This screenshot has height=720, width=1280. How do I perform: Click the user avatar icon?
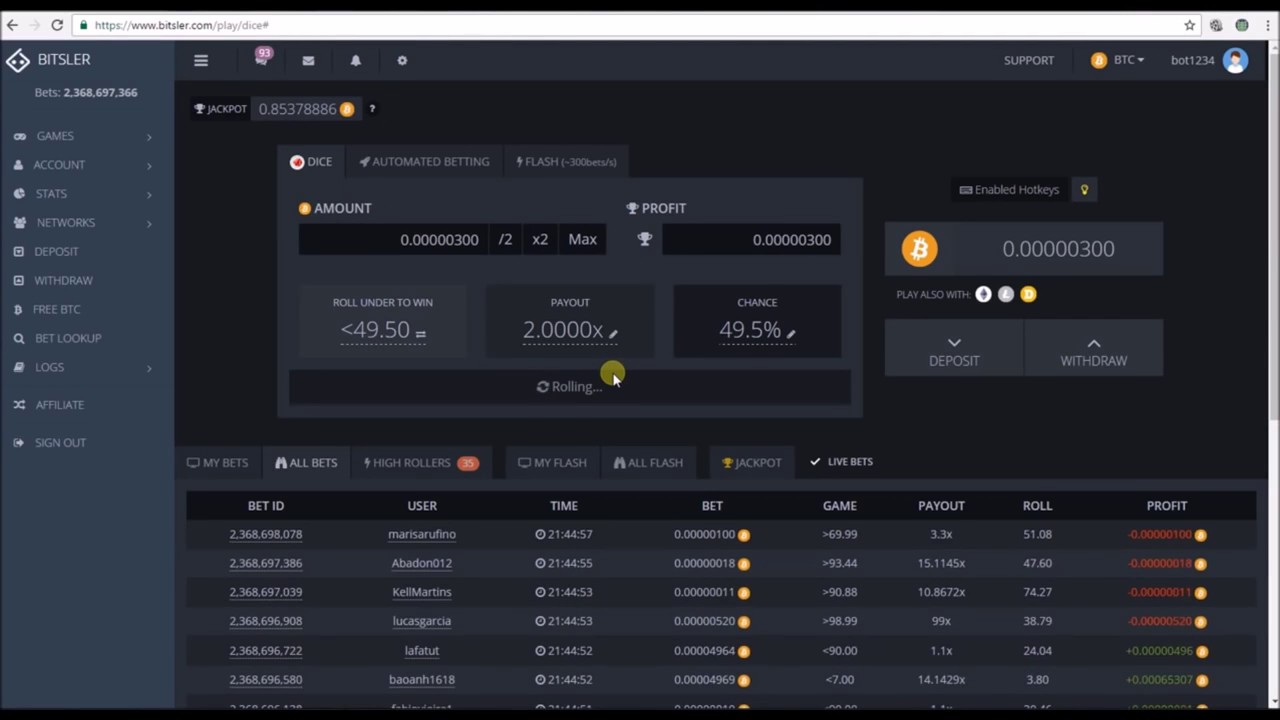click(1235, 60)
